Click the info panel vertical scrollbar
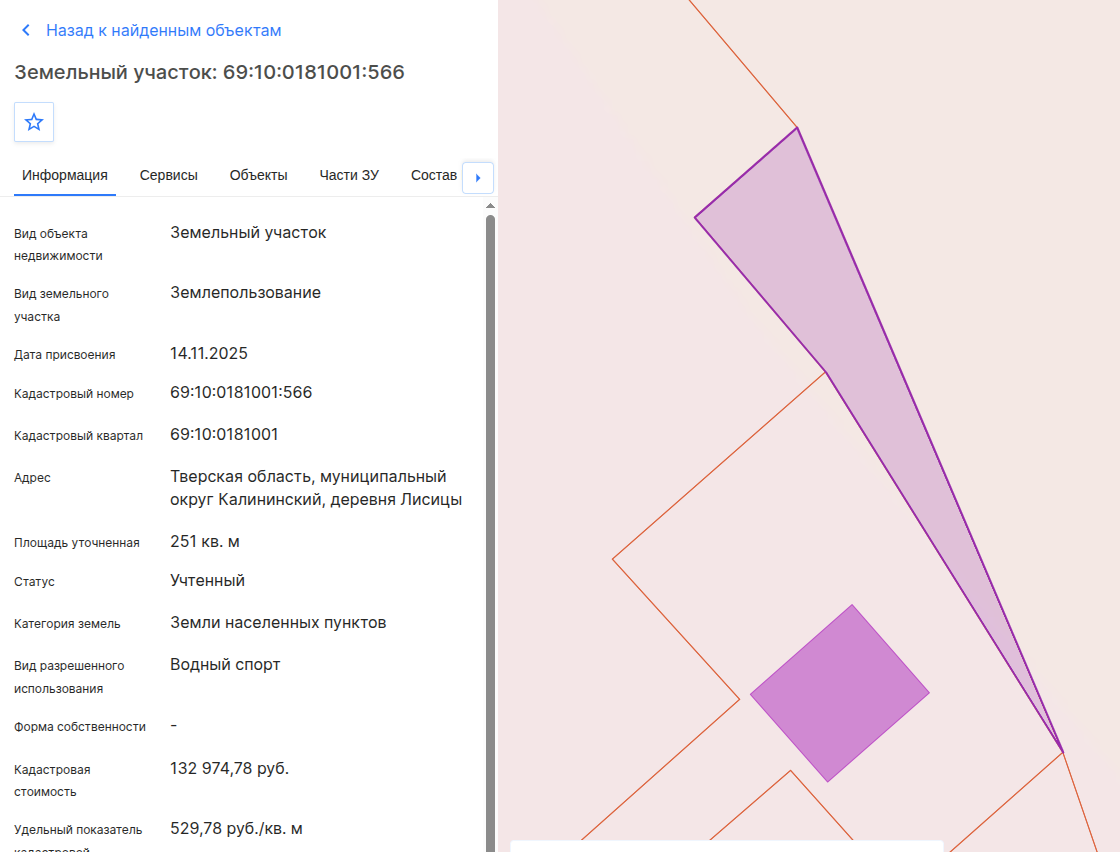The height and width of the screenshot is (852, 1120). coord(490,532)
